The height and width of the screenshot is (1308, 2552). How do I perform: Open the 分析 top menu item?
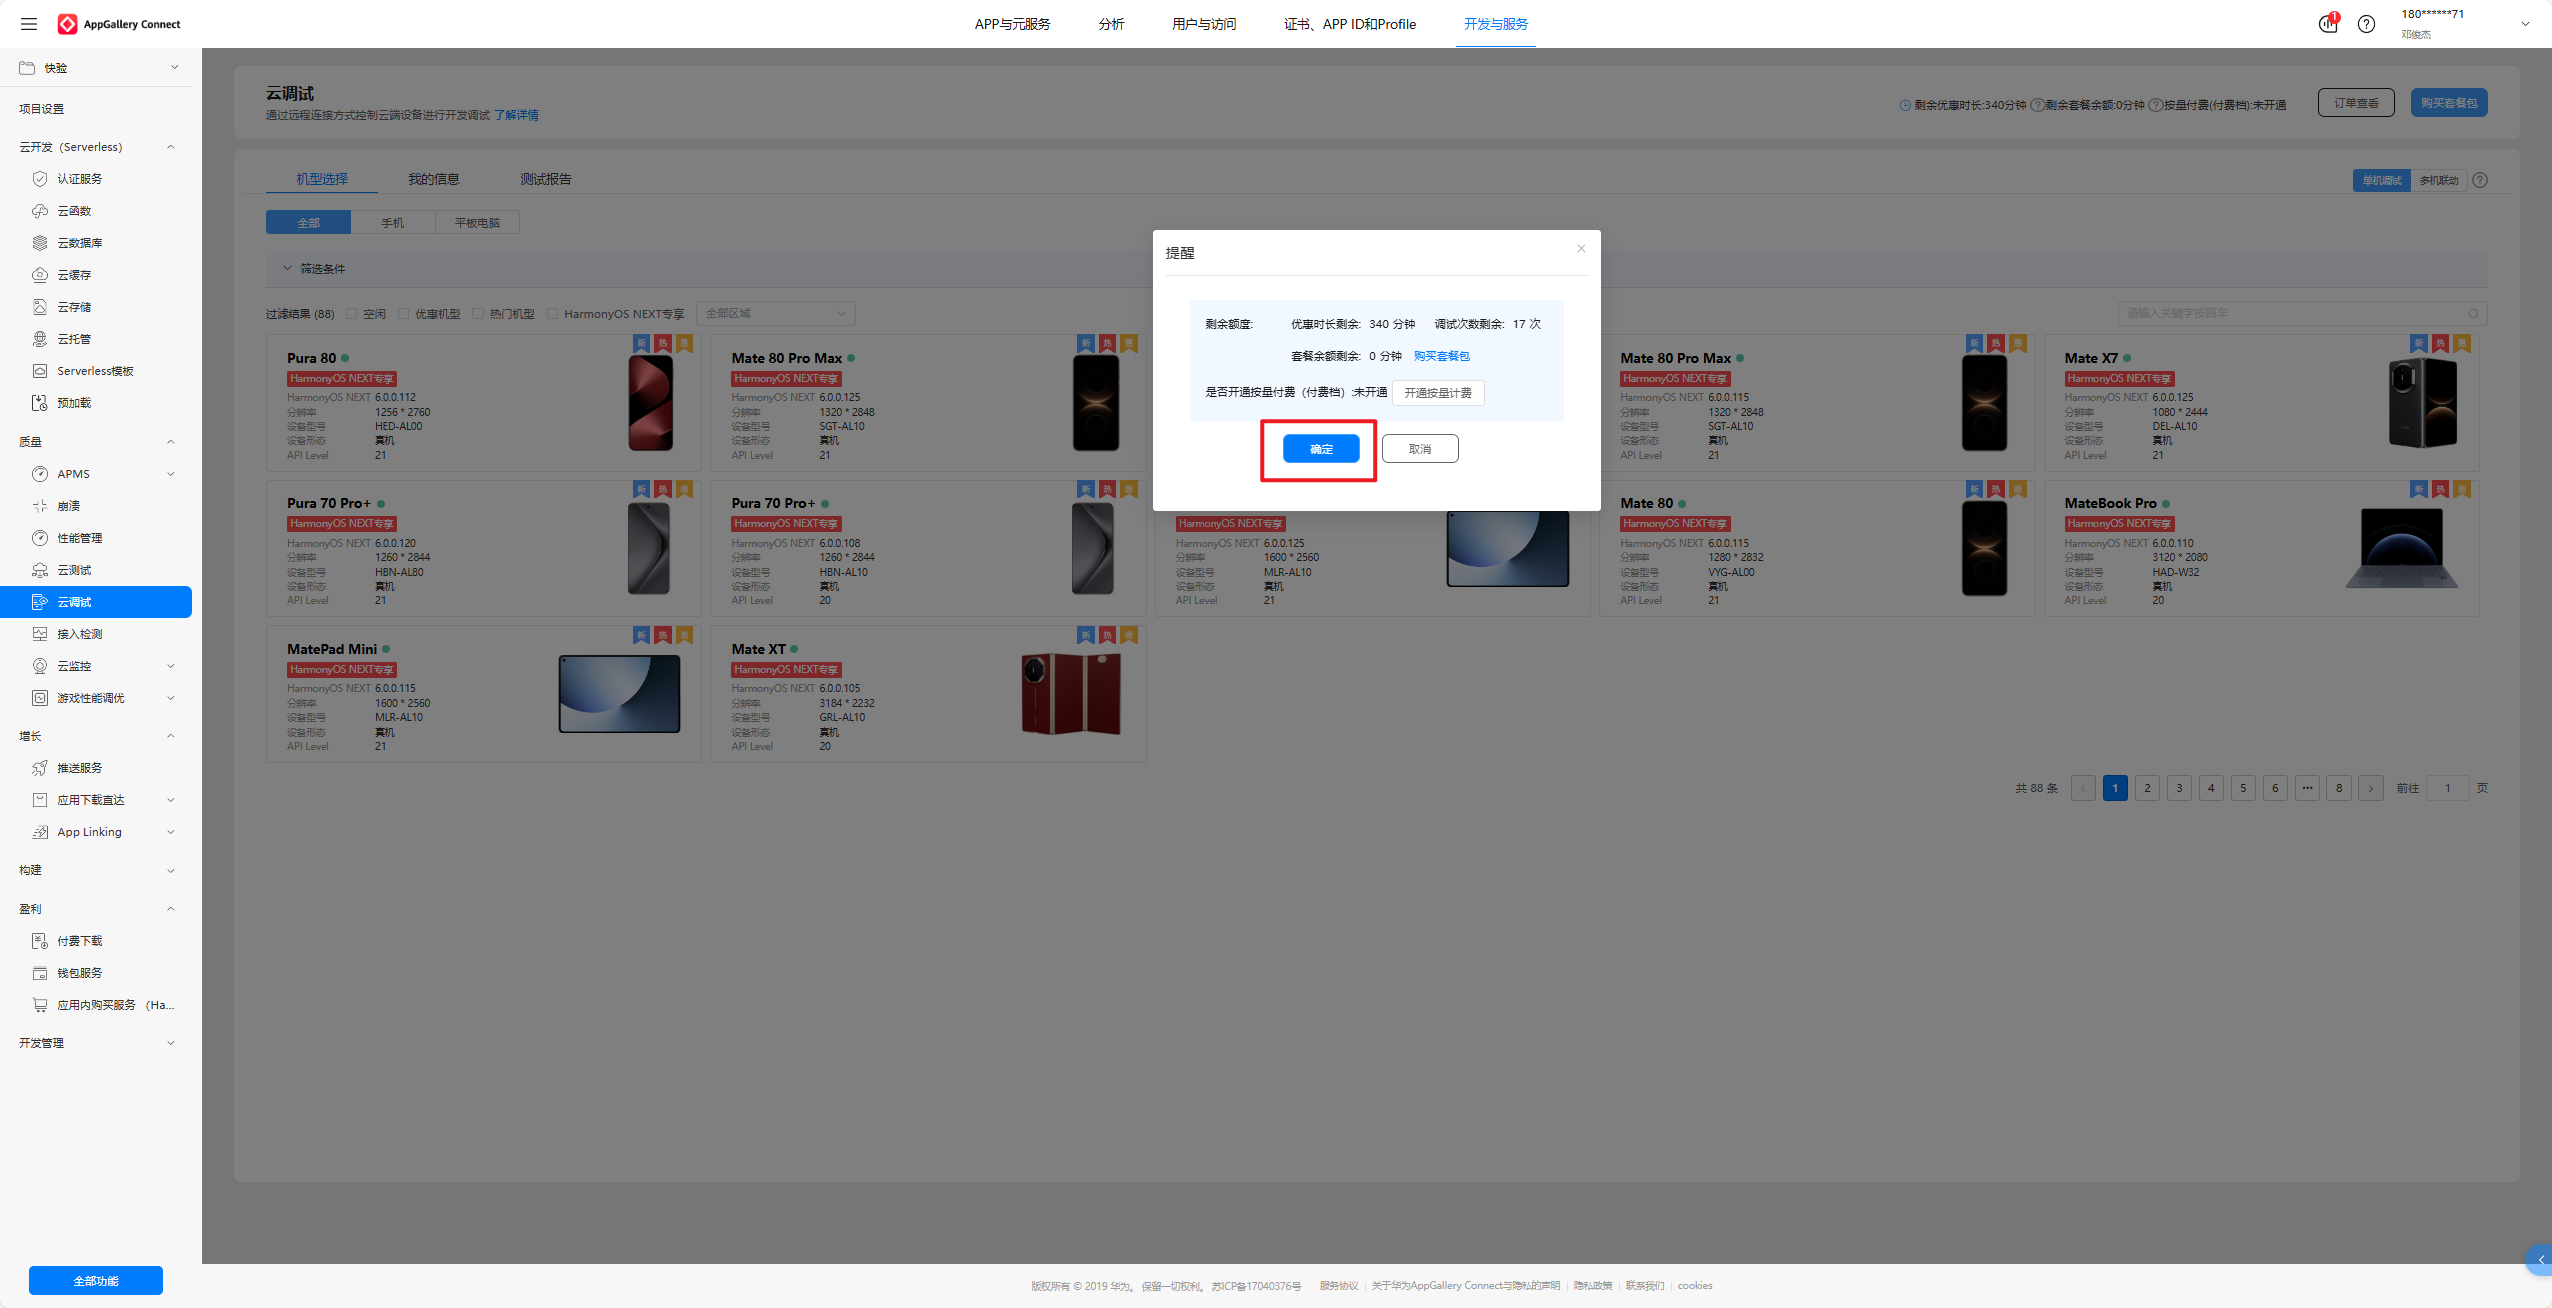pos(1111,24)
